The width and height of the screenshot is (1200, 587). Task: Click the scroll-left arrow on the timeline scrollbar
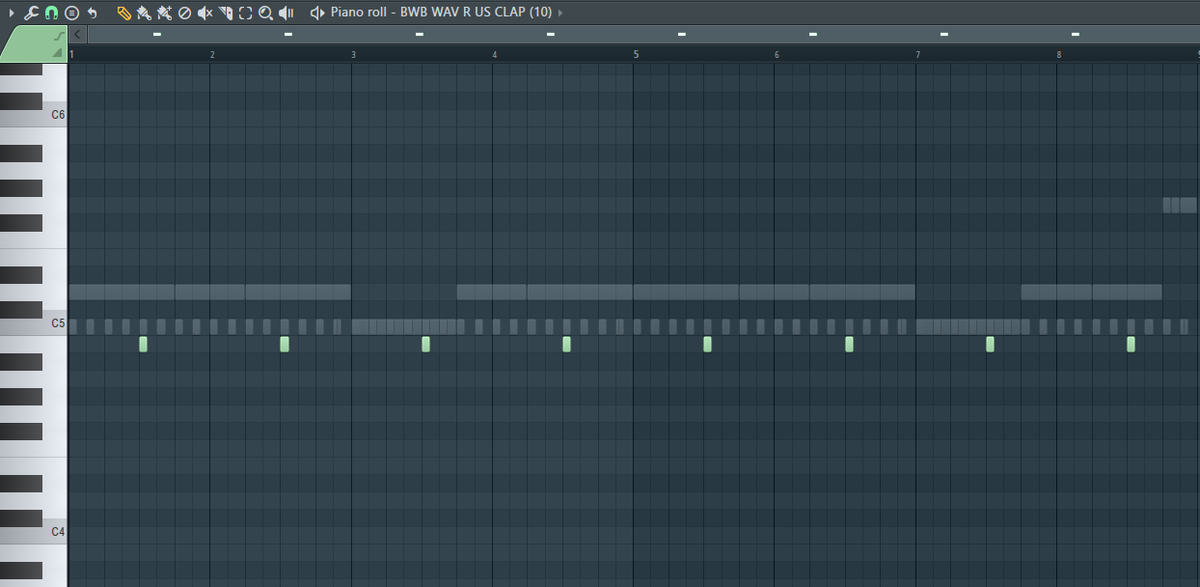click(78, 34)
